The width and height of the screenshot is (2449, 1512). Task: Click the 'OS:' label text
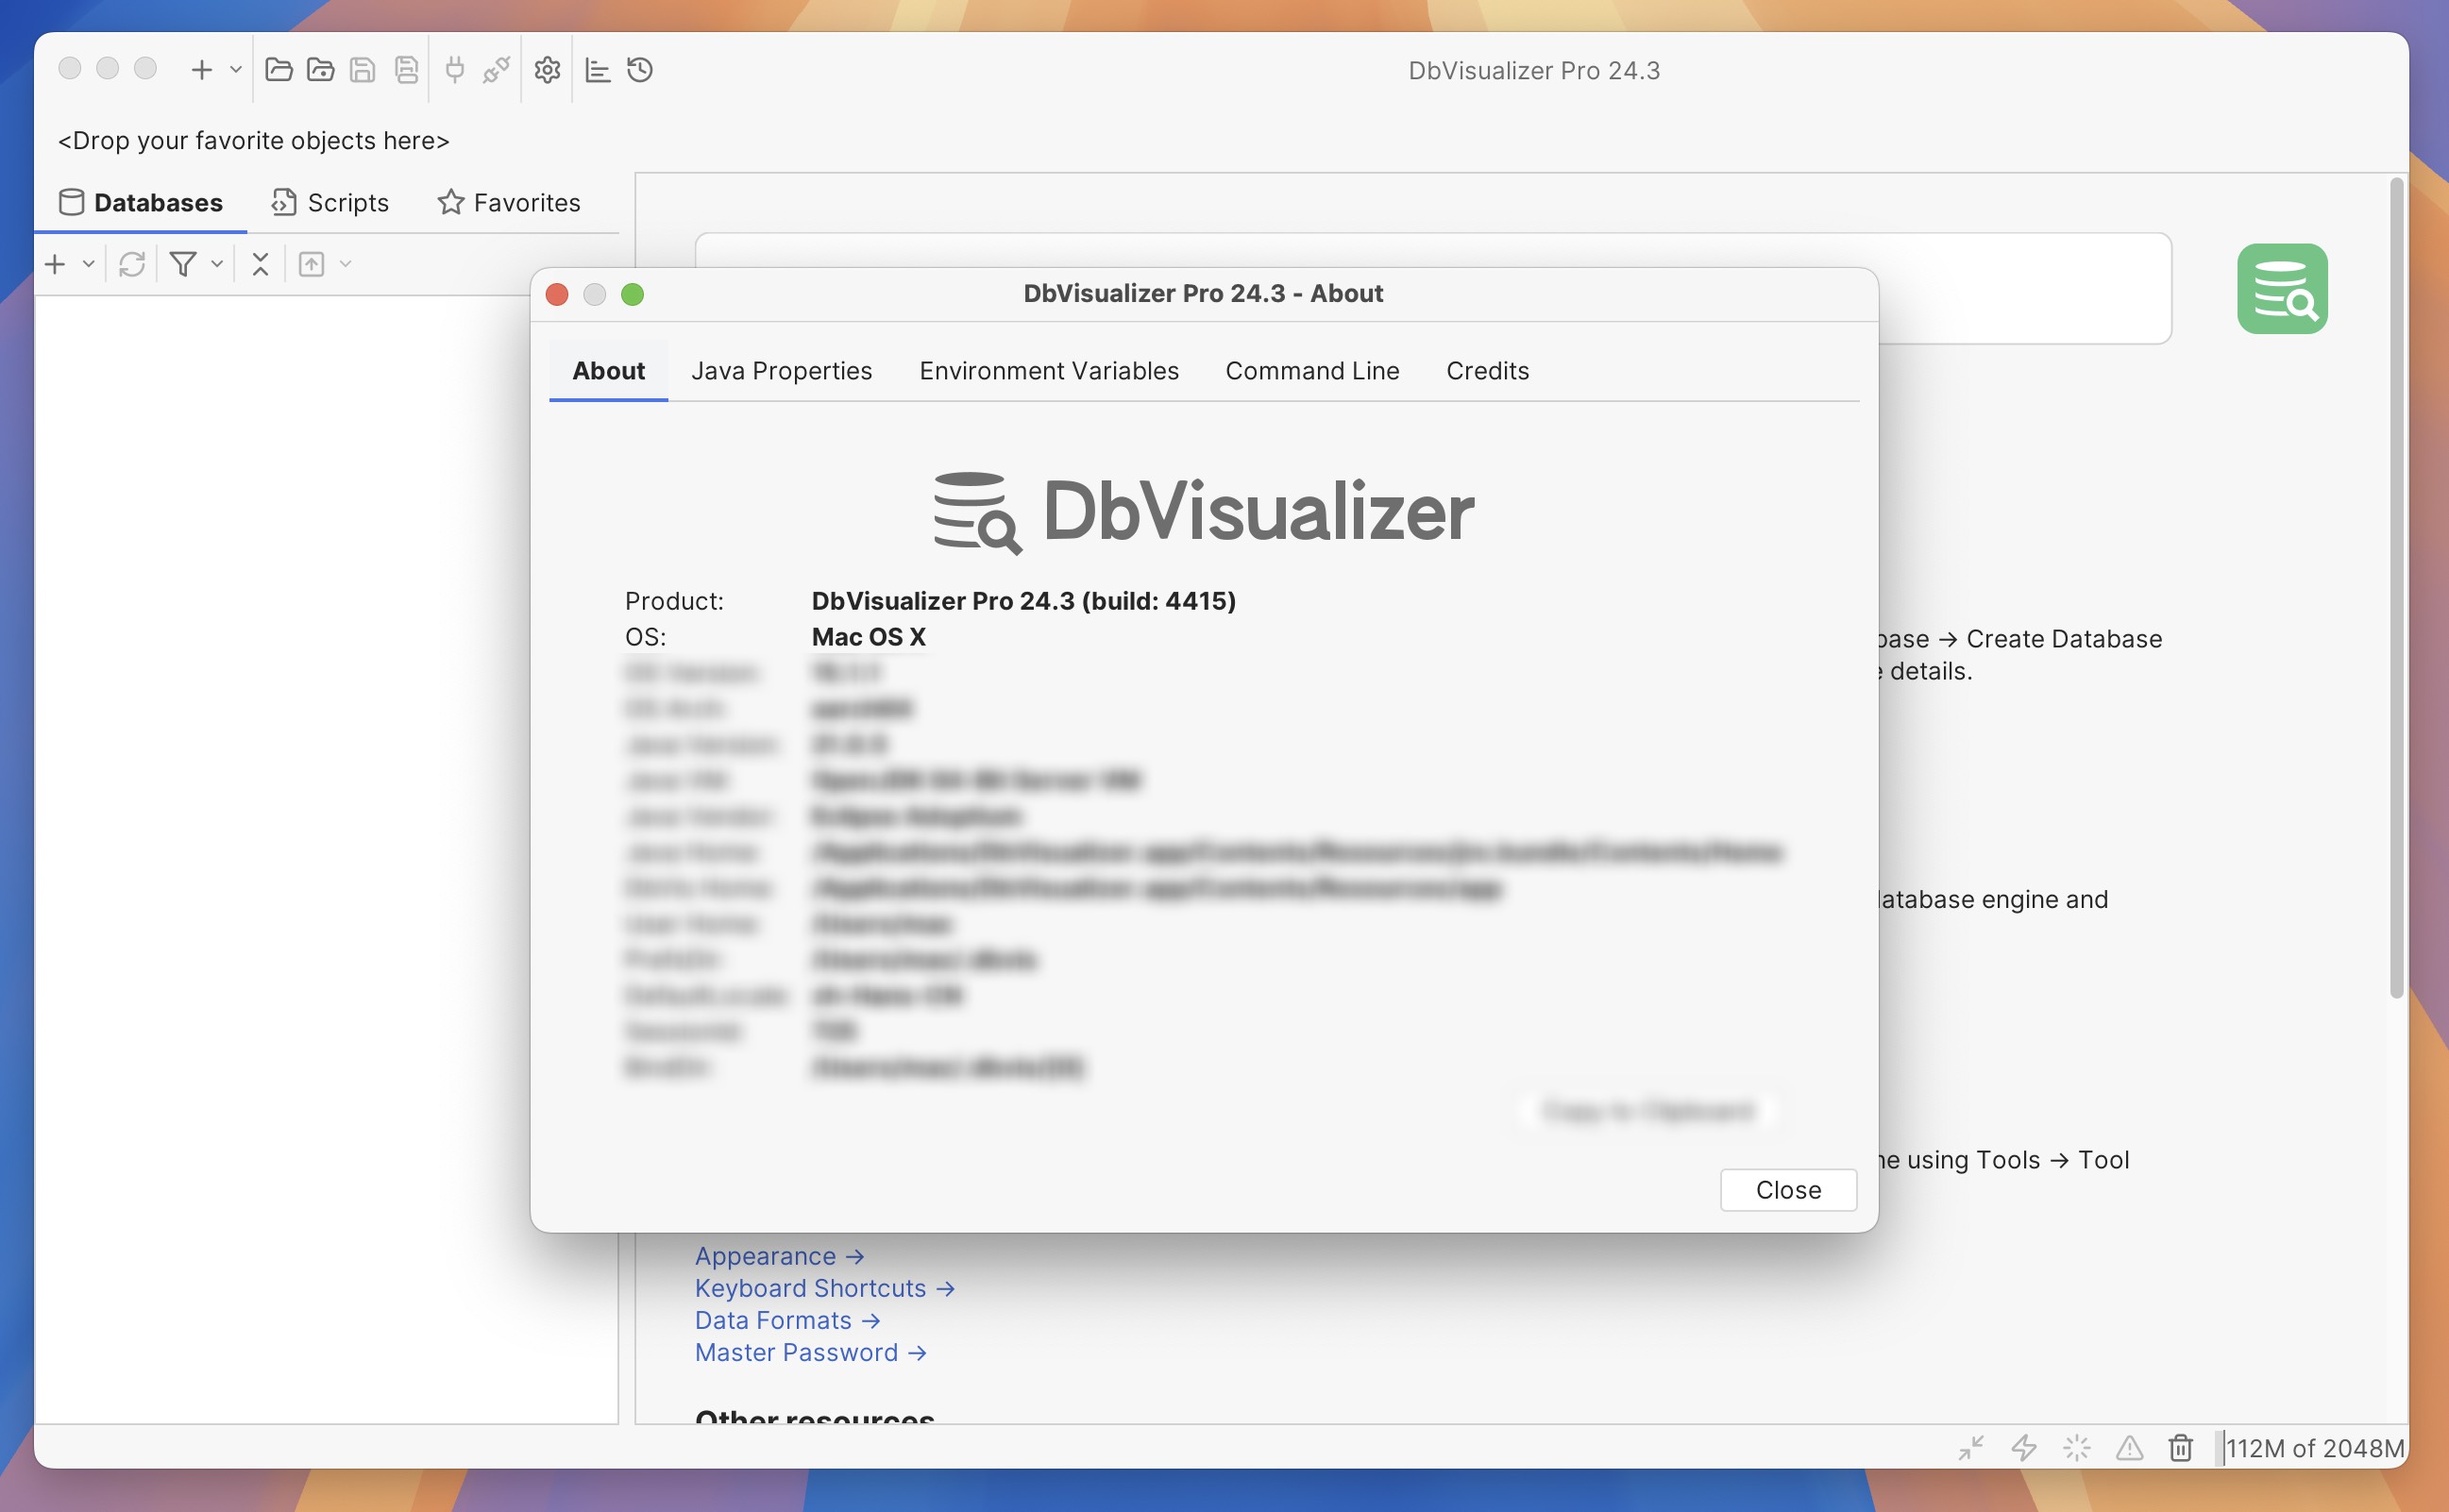click(x=645, y=637)
